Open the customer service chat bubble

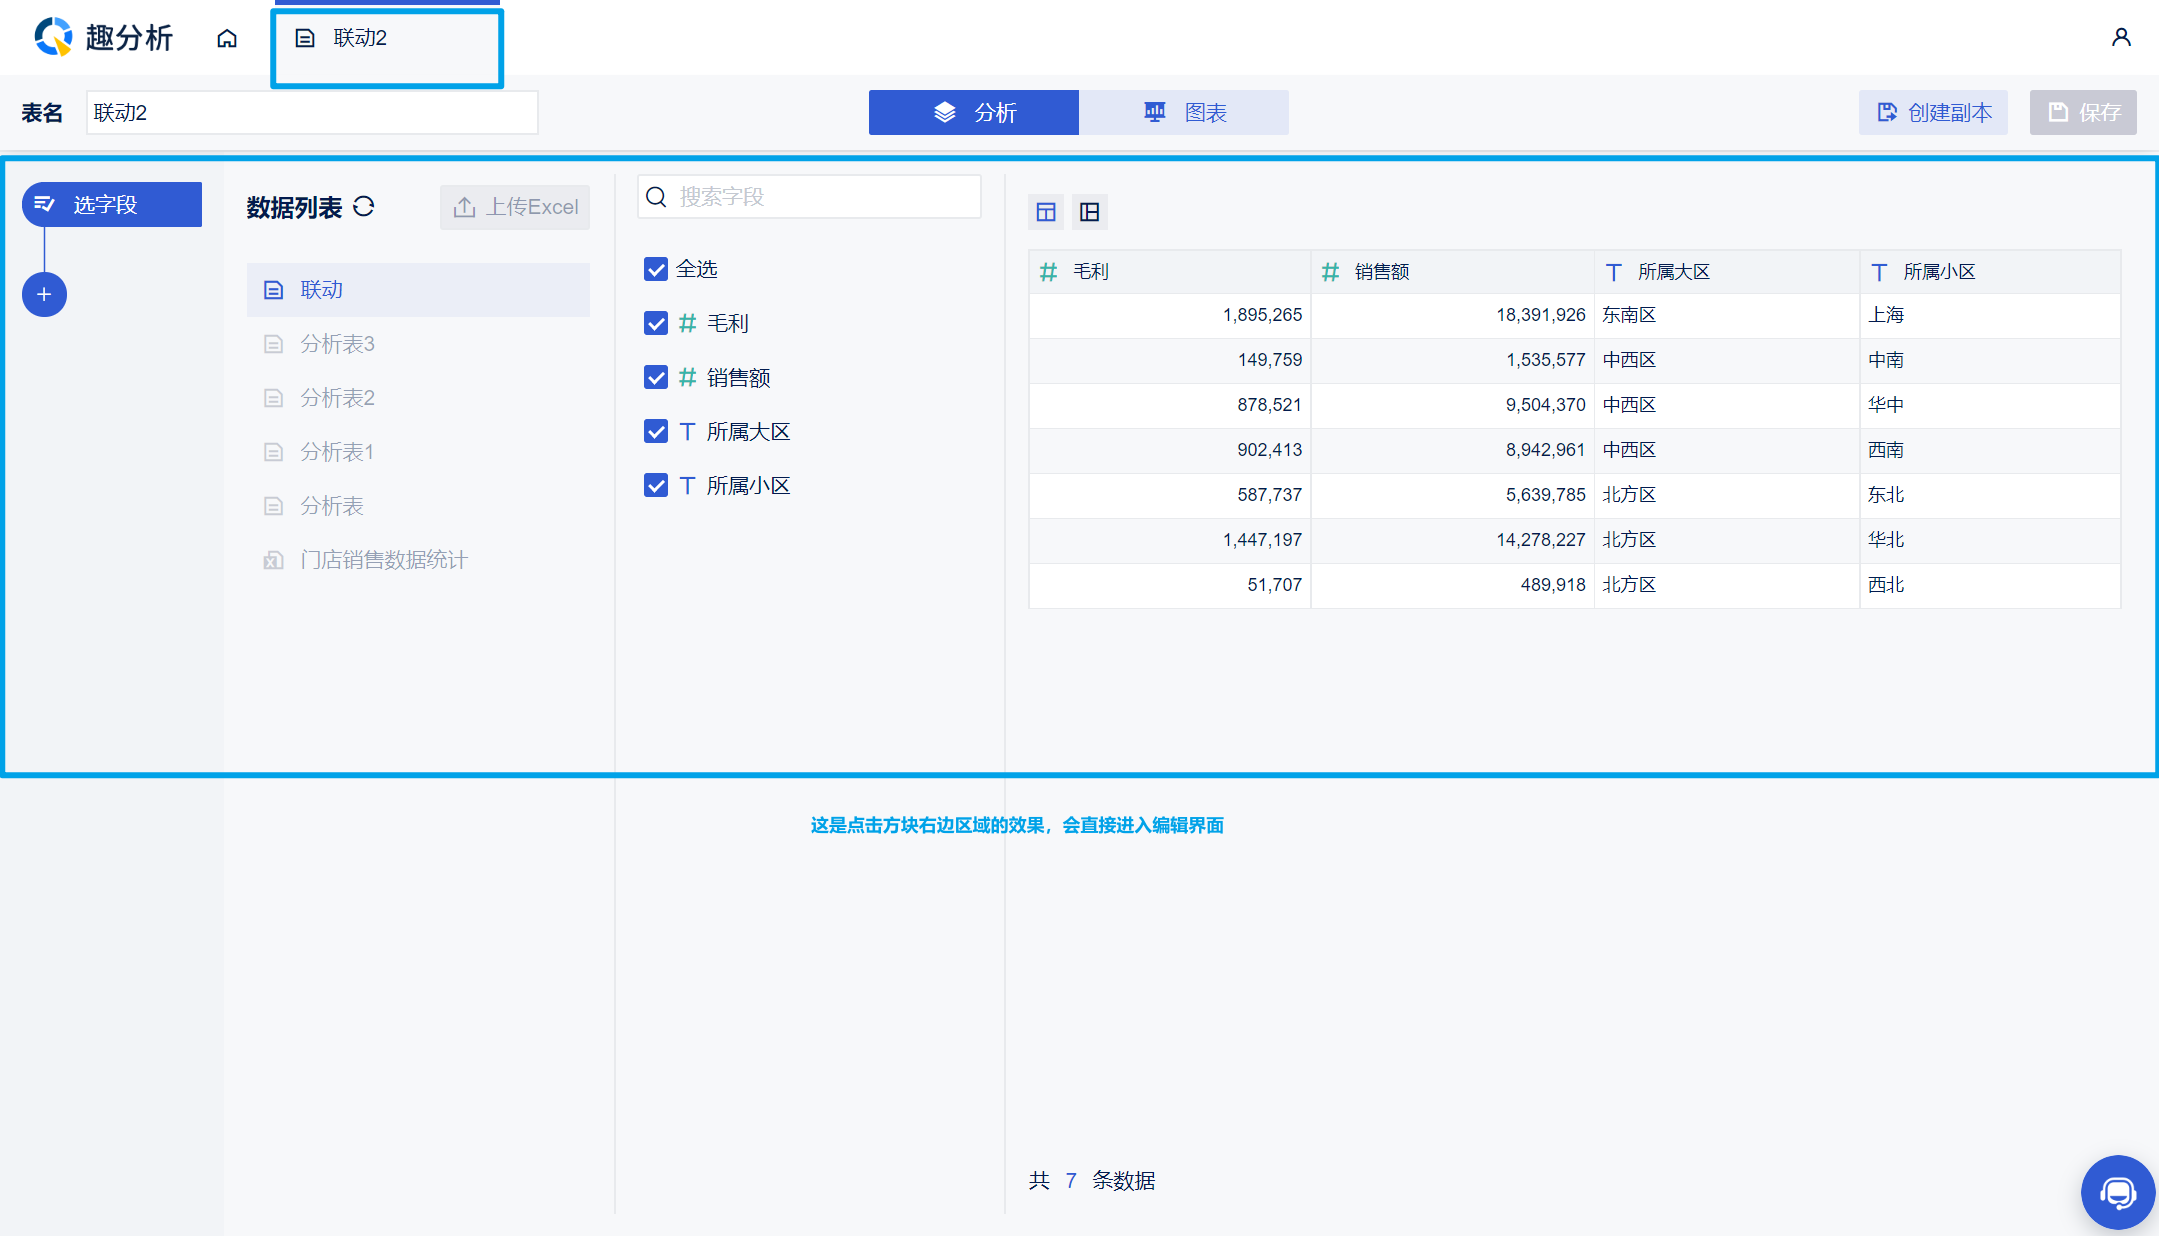click(2117, 1192)
